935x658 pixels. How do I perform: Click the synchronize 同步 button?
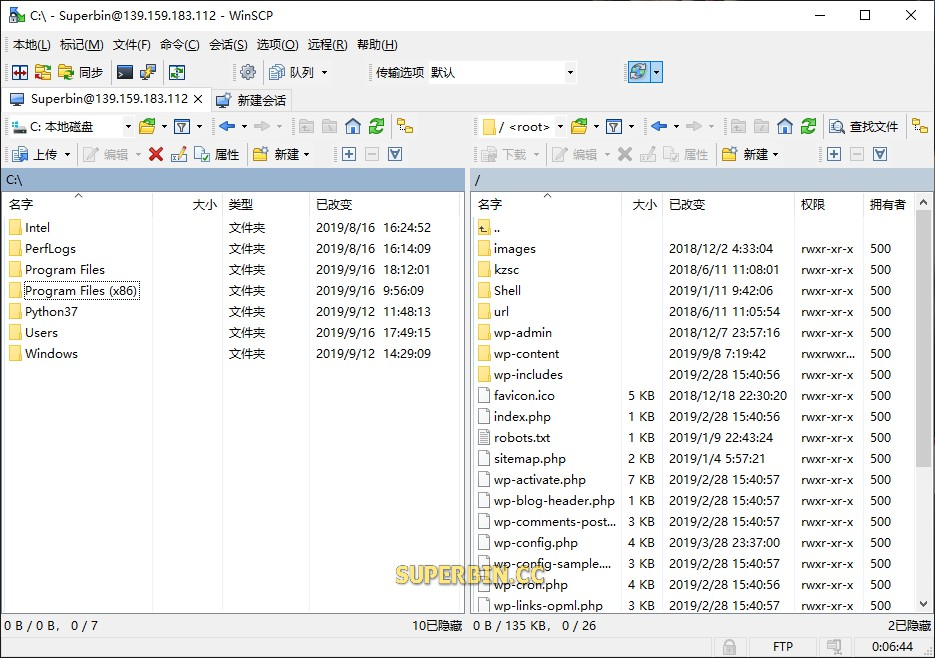coord(81,72)
